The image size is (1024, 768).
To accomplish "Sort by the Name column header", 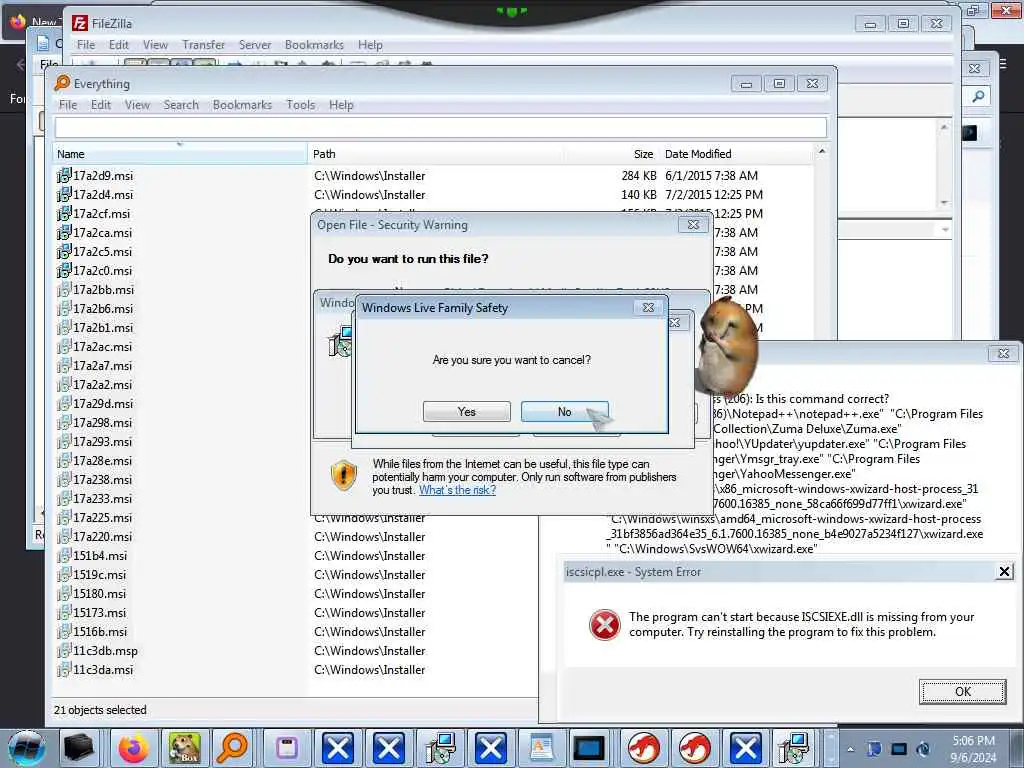I will click(179, 154).
